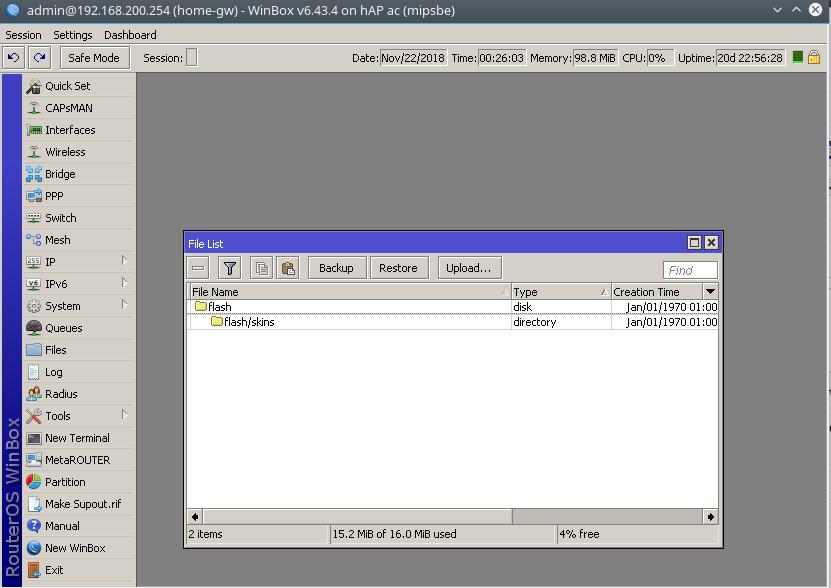The width and height of the screenshot is (831, 588).
Task: Launch a New Terminal
Action: (x=77, y=438)
